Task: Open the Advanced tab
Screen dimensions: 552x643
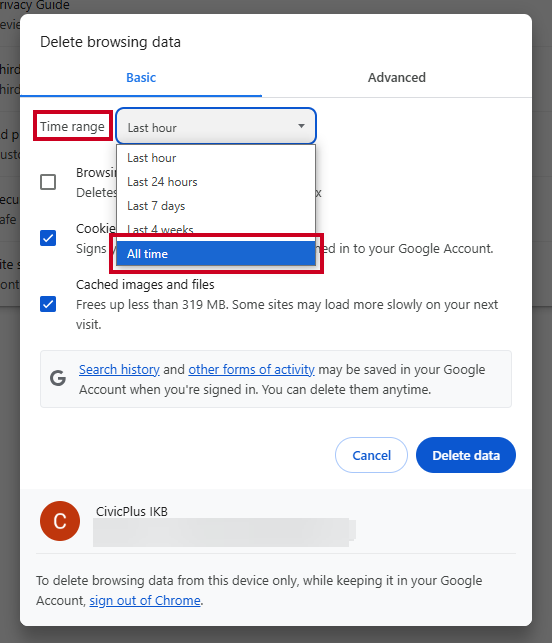Action: click(397, 78)
